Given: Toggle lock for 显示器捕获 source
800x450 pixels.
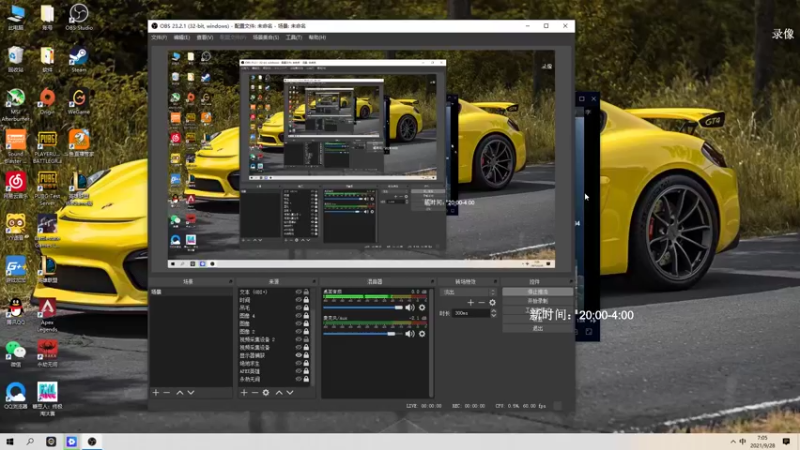Looking at the screenshot, I should coord(306,355).
